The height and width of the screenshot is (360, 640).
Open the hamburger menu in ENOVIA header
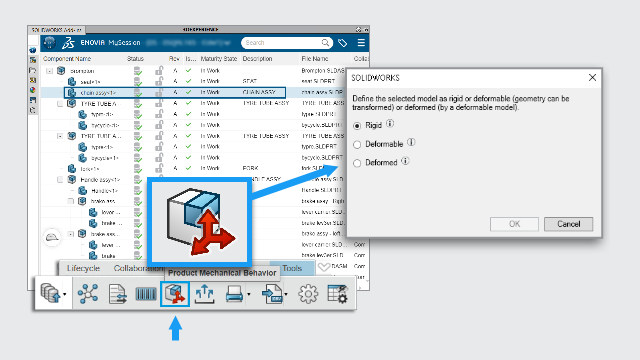(361, 42)
